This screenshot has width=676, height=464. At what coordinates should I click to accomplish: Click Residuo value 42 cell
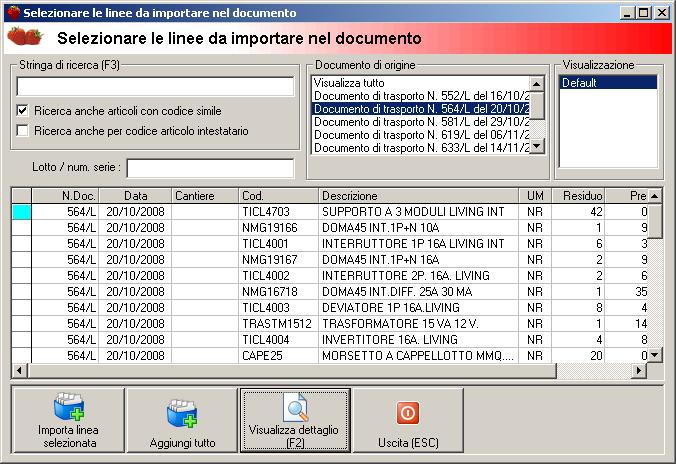578,212
